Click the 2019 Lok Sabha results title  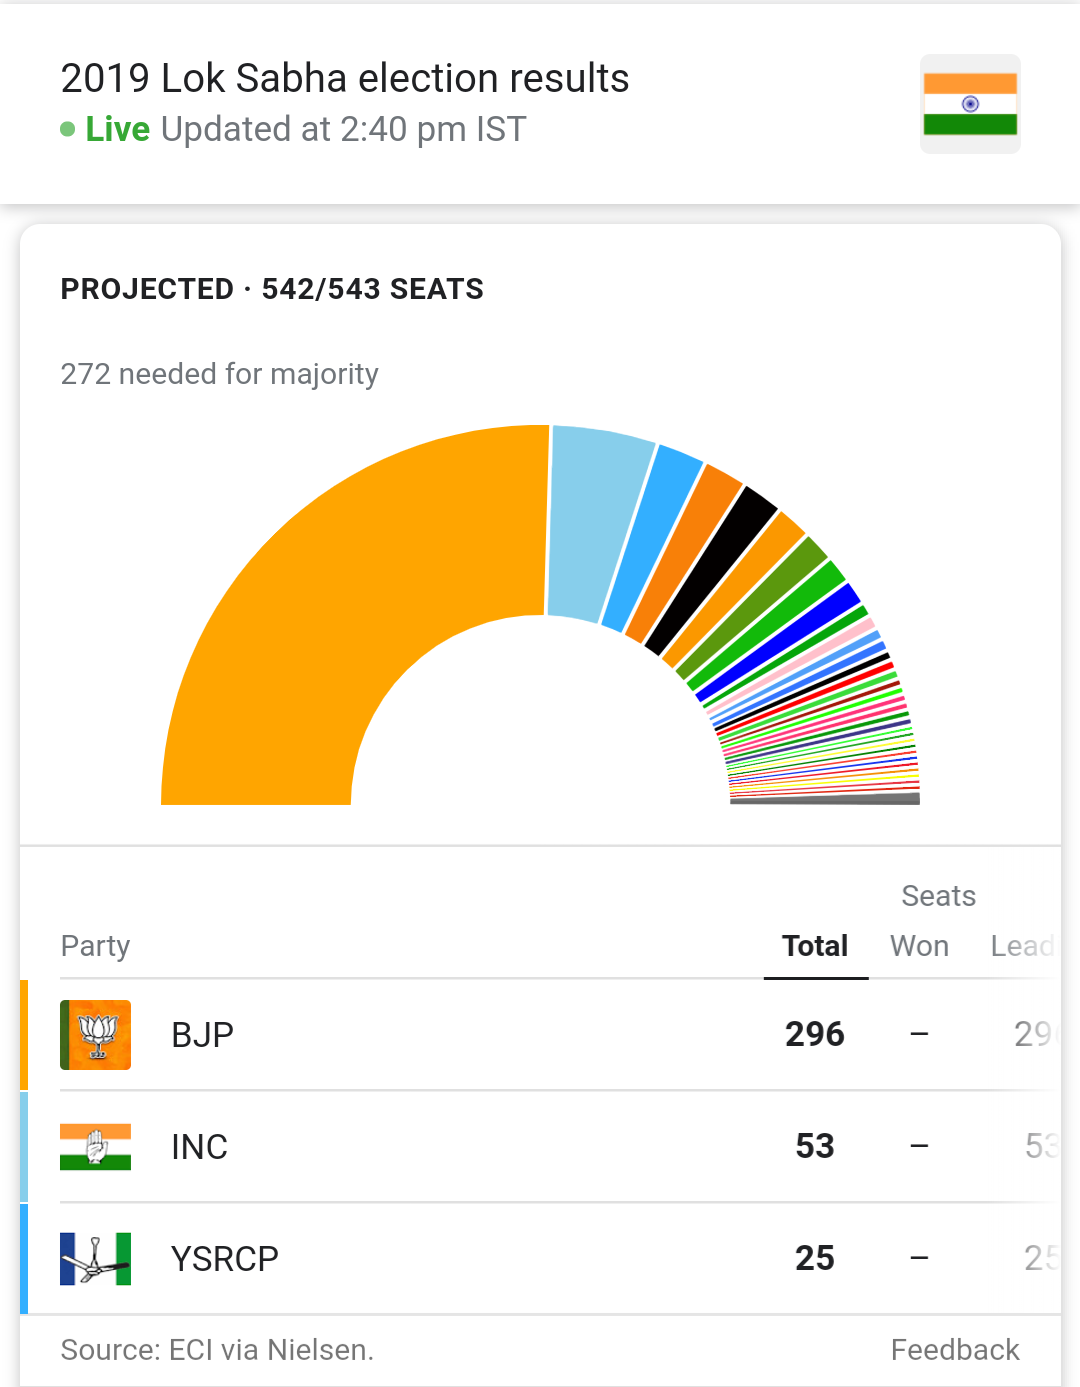pos(345,78)
